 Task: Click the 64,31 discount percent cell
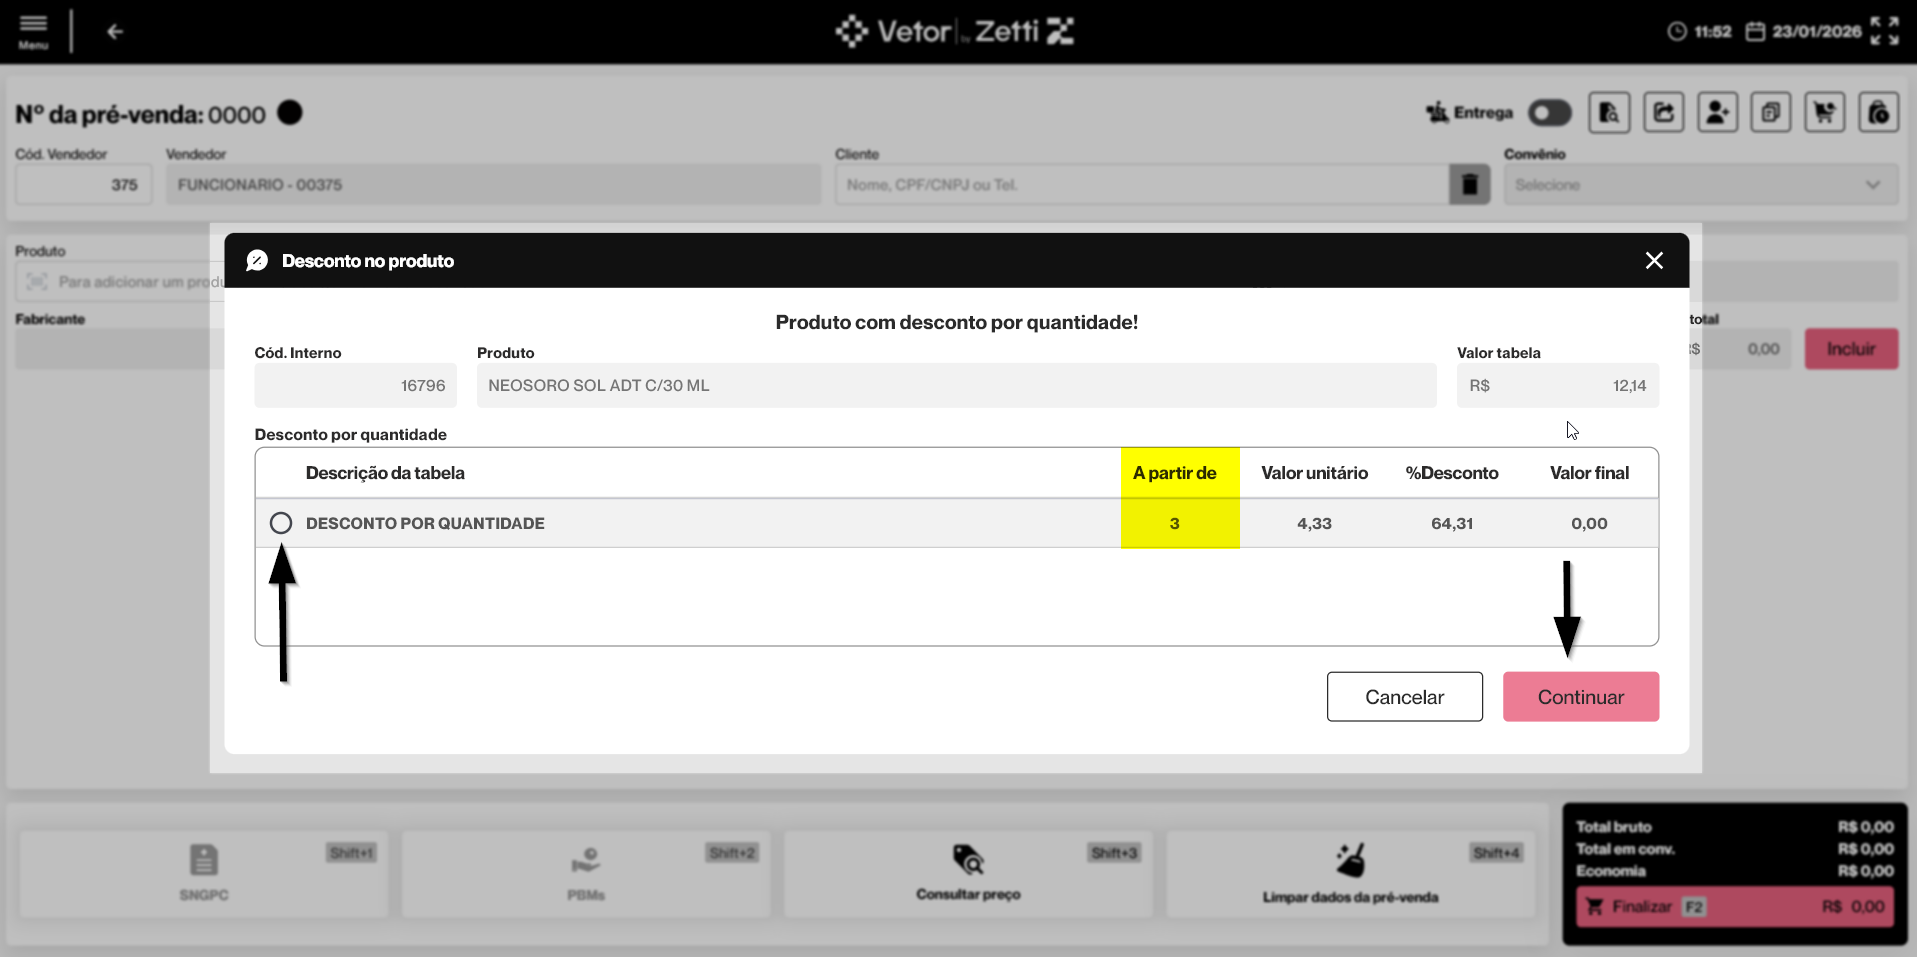pyautogui.click(x=1452, y=523)
